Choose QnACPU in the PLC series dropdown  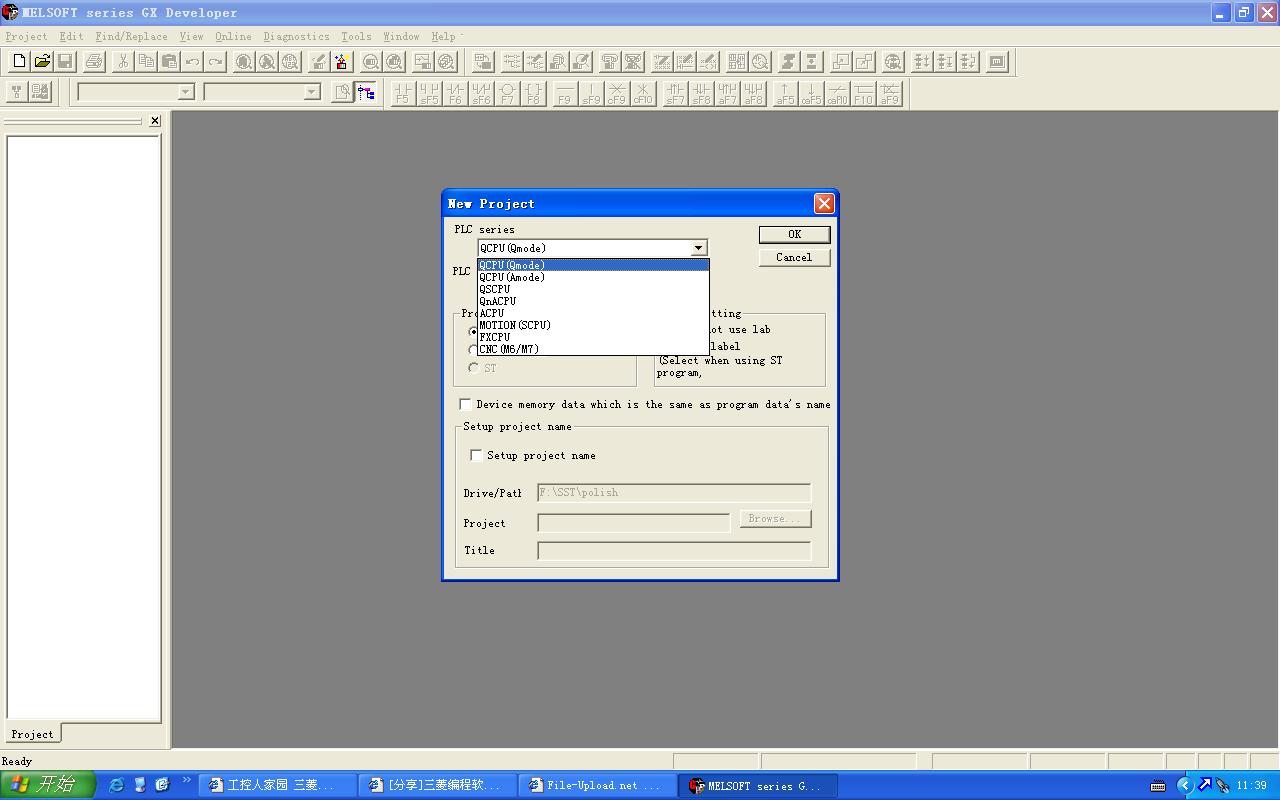(497, 301)
